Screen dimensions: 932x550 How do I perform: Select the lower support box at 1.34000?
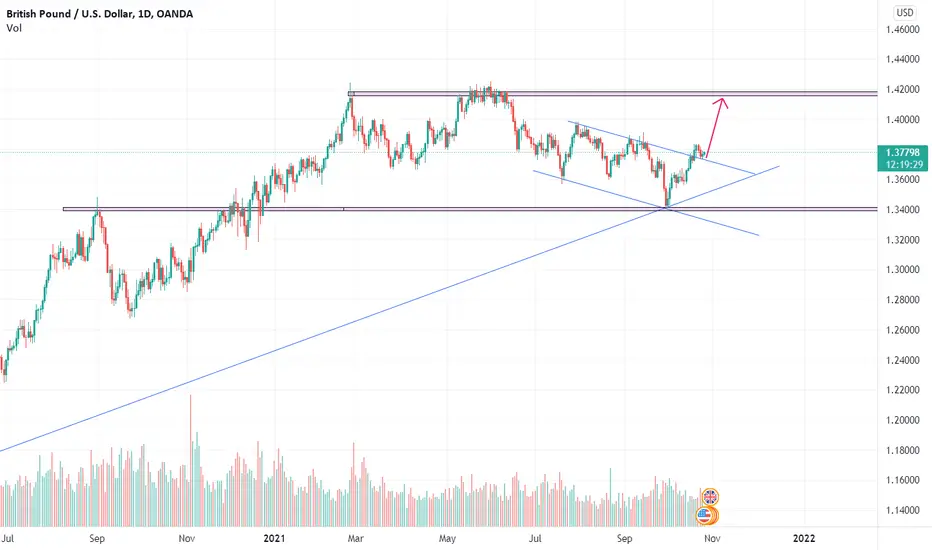point(470,209)
